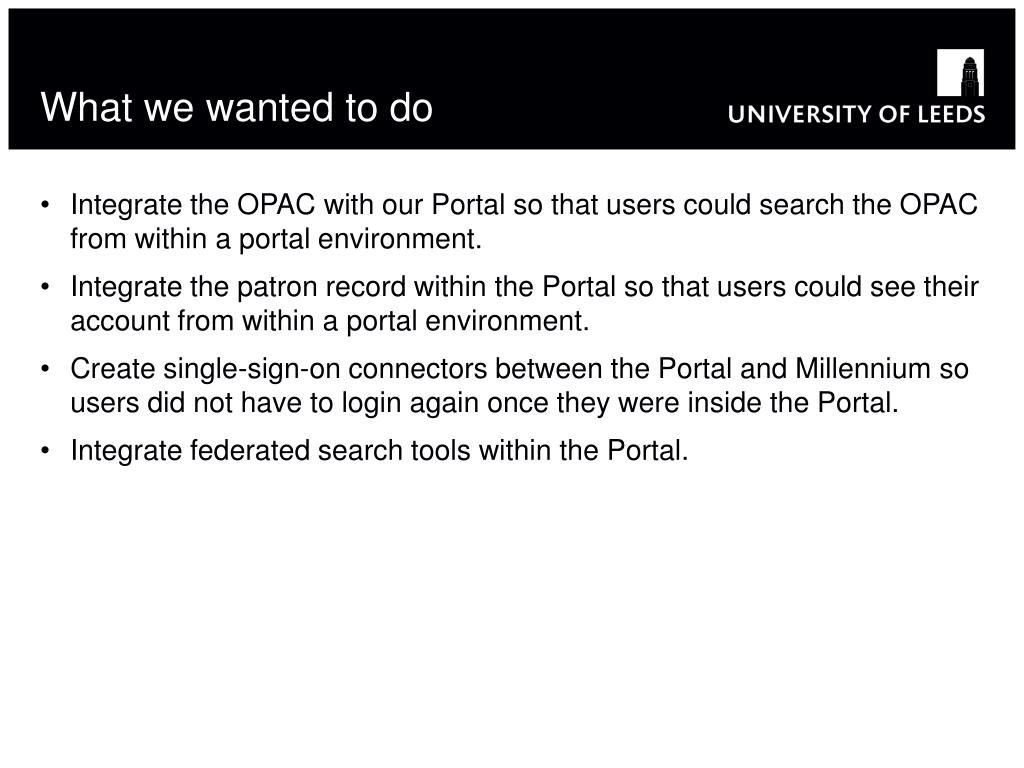Screen dimensions: 1024x768
Task: Click the UNIVERSITY OF LEEDS wordmark
Action: [856, 114]
